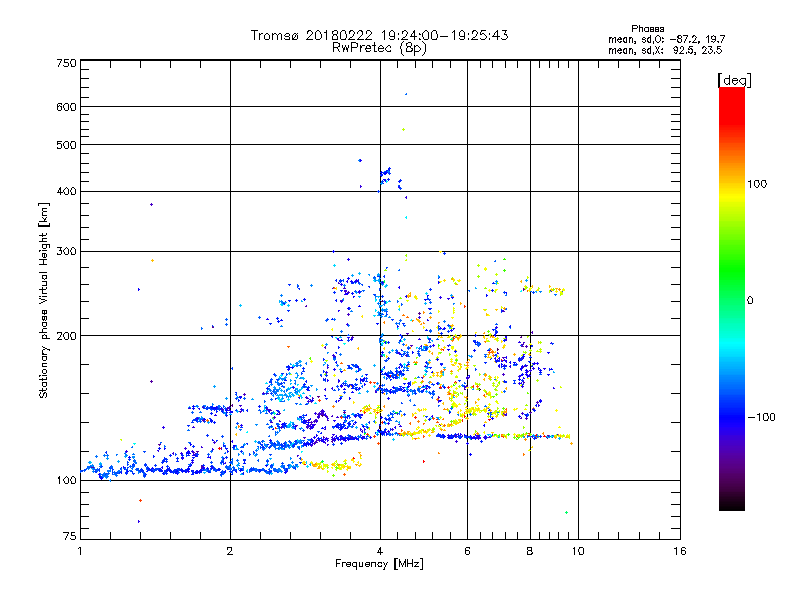Click the black bottom of the phase colorbar

tap(732, 503)
